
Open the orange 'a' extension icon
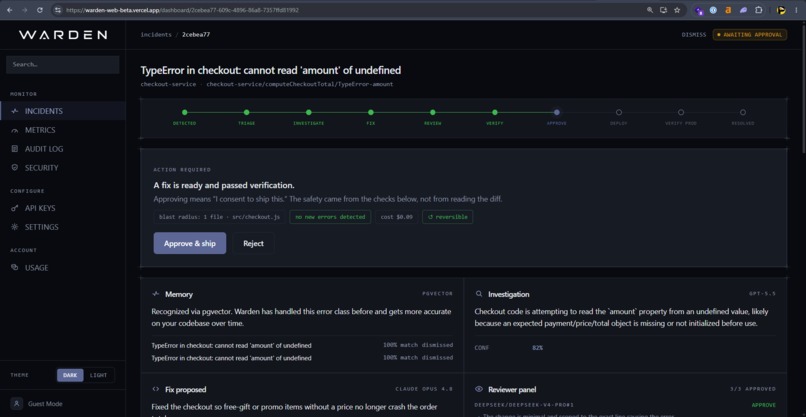click(728, 10)
